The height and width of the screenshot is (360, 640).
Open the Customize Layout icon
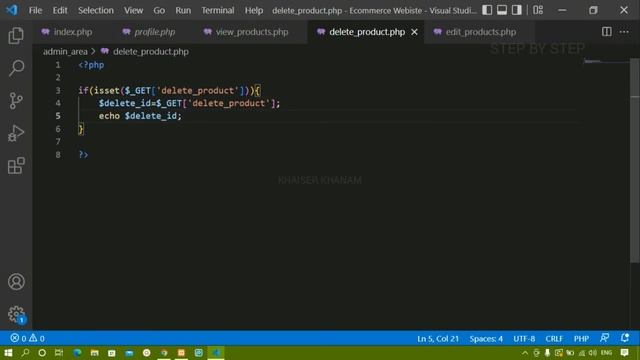point(538,10)
